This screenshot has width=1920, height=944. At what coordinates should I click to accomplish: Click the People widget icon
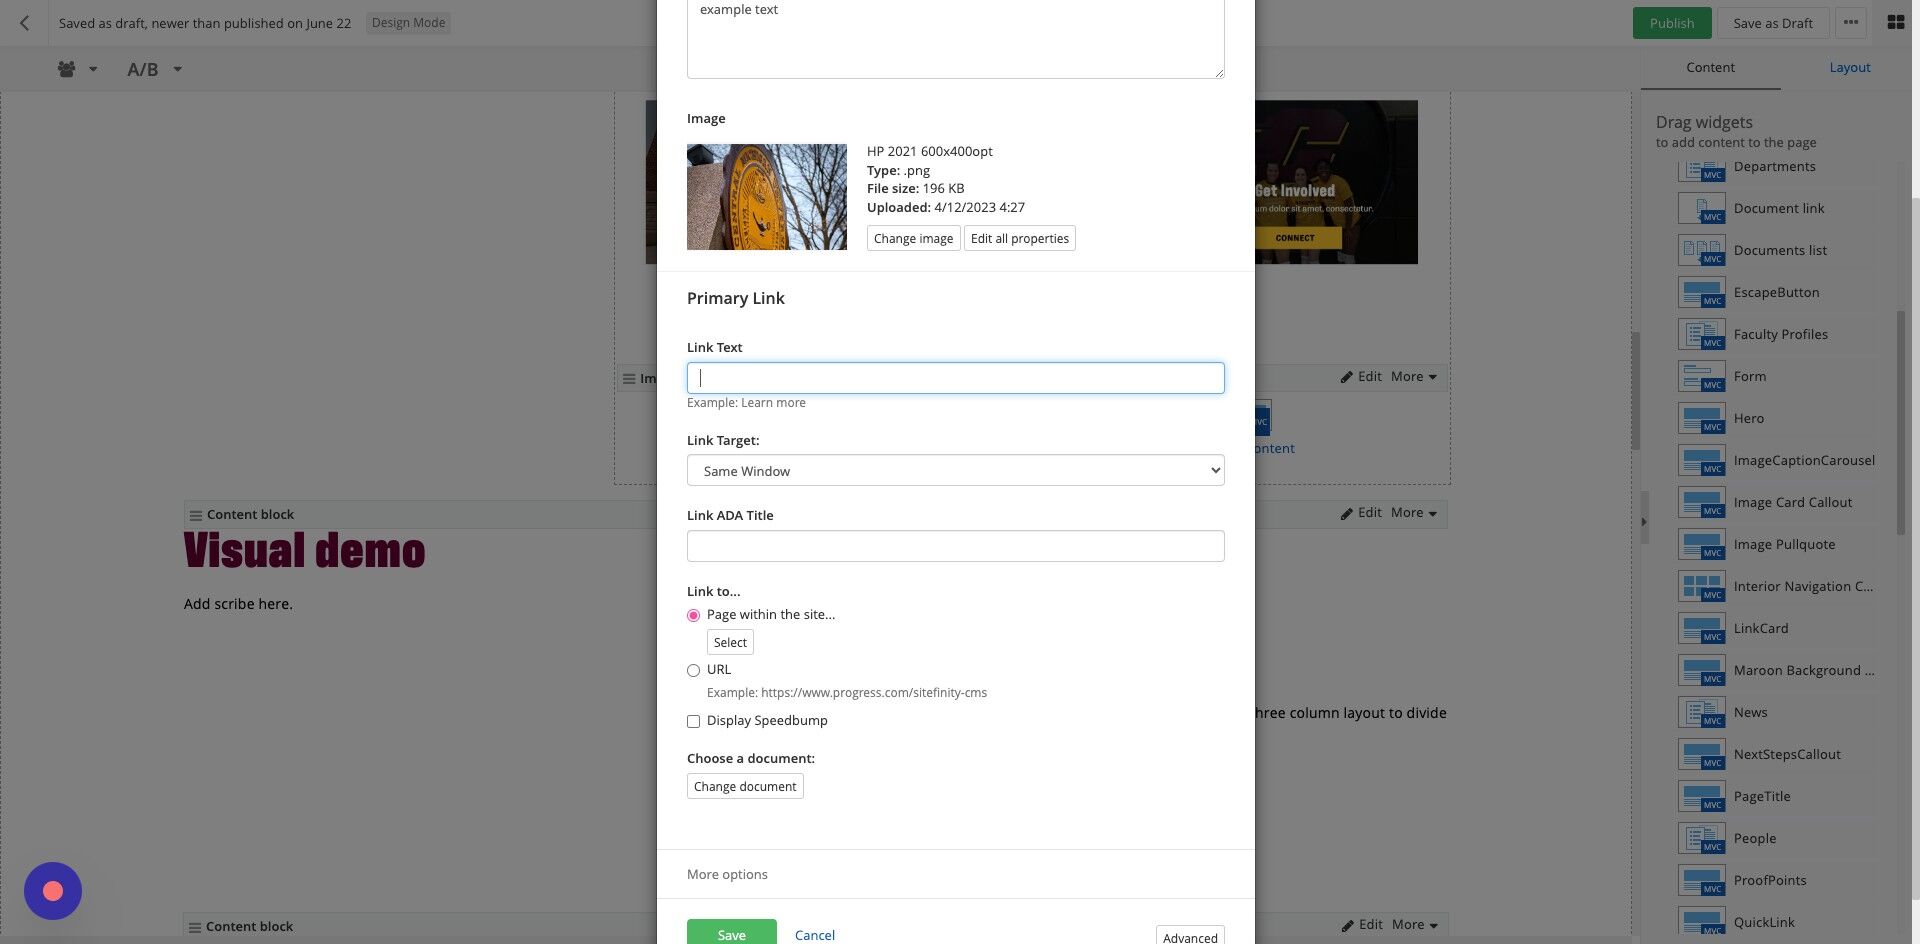click(1701, 838)
